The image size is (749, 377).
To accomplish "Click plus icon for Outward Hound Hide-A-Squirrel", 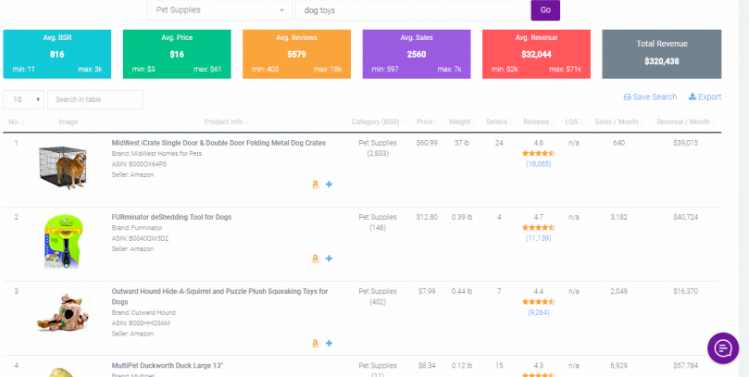I will pyautogui.click(x=329, y=343).
